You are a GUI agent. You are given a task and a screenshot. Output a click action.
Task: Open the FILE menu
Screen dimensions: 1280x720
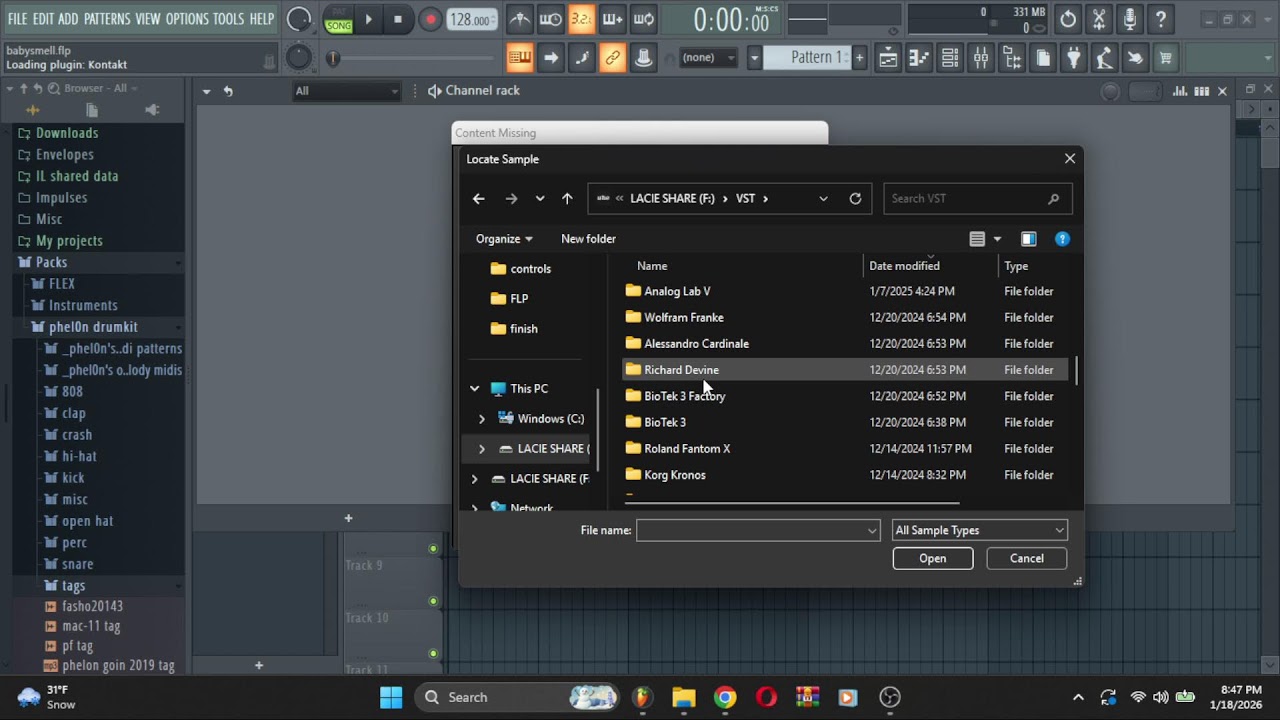(x=18, y=19)
